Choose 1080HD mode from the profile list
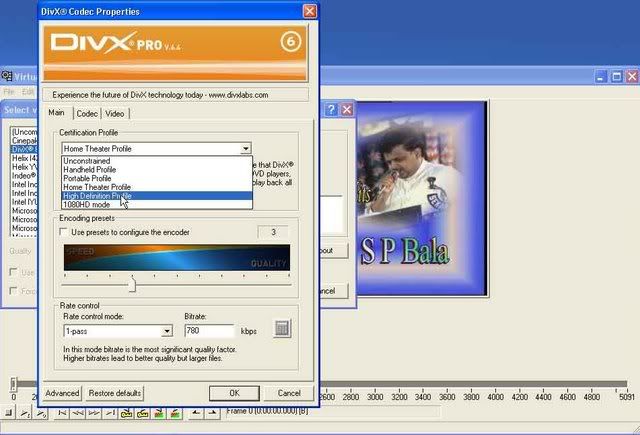Viewport: 640px width, 435px height. point(157,204)
